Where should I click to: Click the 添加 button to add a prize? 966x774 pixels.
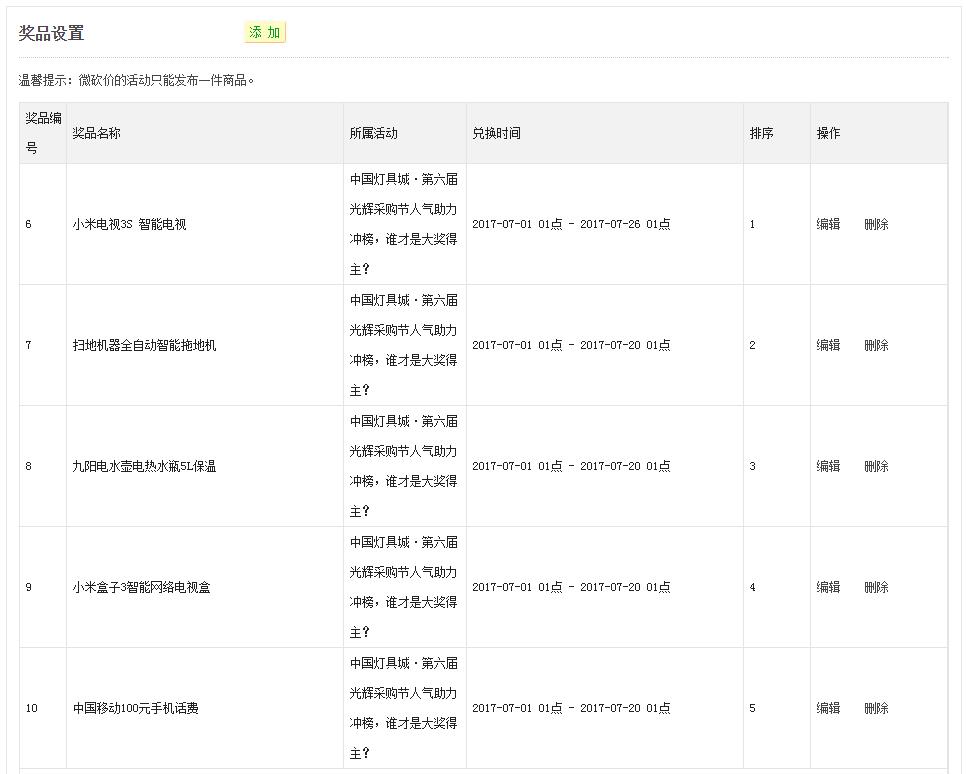(264, 33)
